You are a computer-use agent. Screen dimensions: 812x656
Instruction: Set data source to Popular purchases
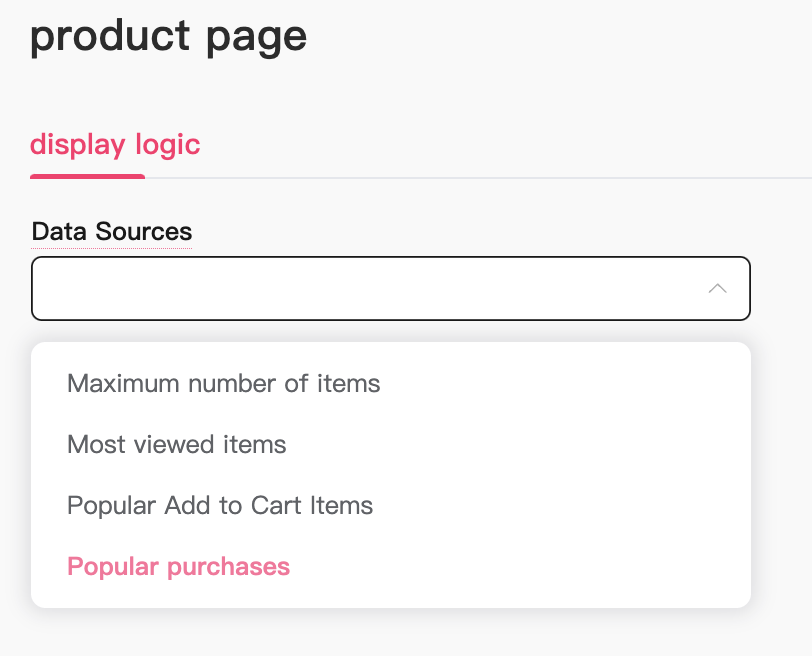tap(178, 566)
